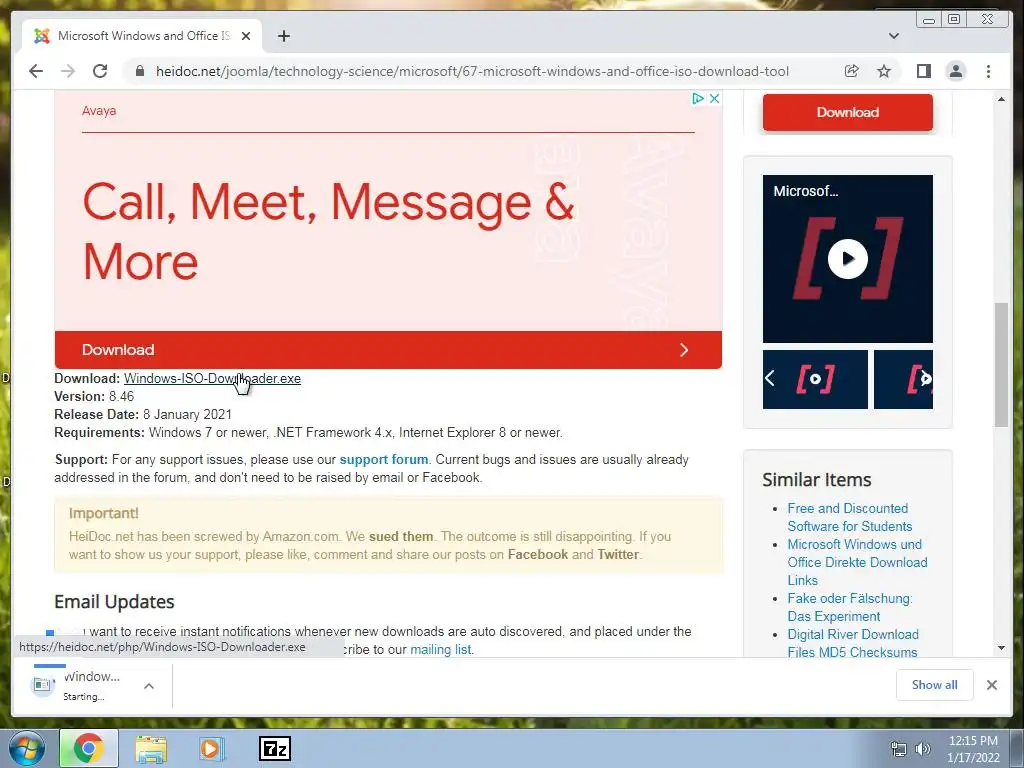Close the Avaya advertisement
1024x768 pixels.
point(714,99)
